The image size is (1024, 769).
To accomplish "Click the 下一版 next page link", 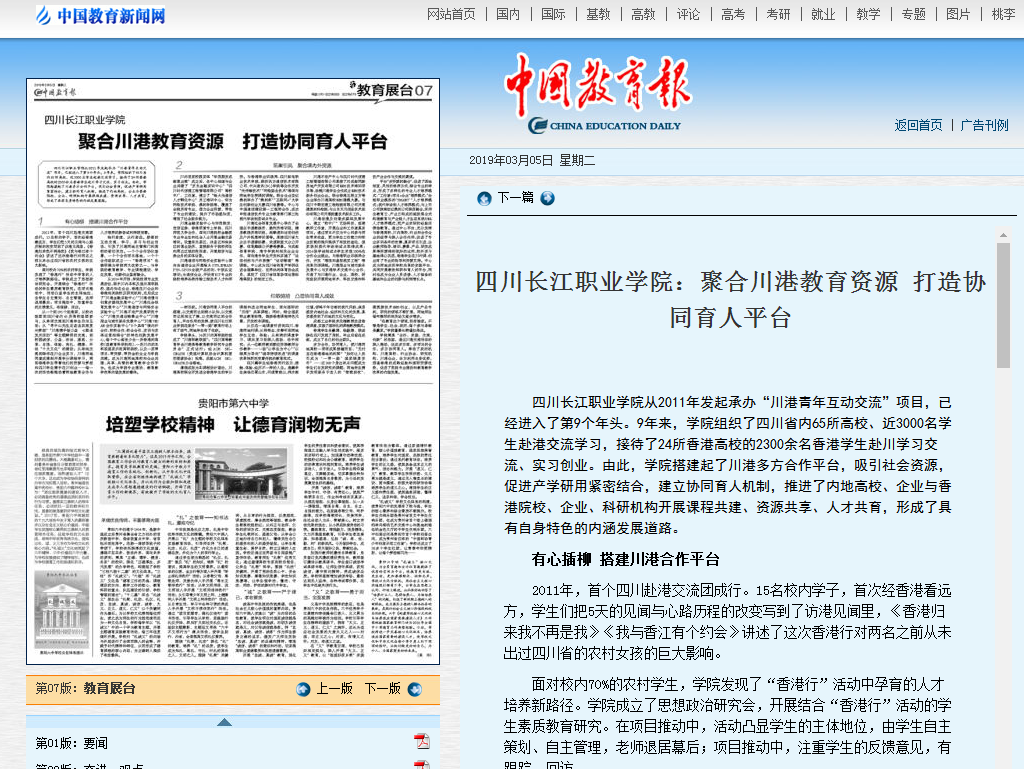I will [x=383, y=689].
